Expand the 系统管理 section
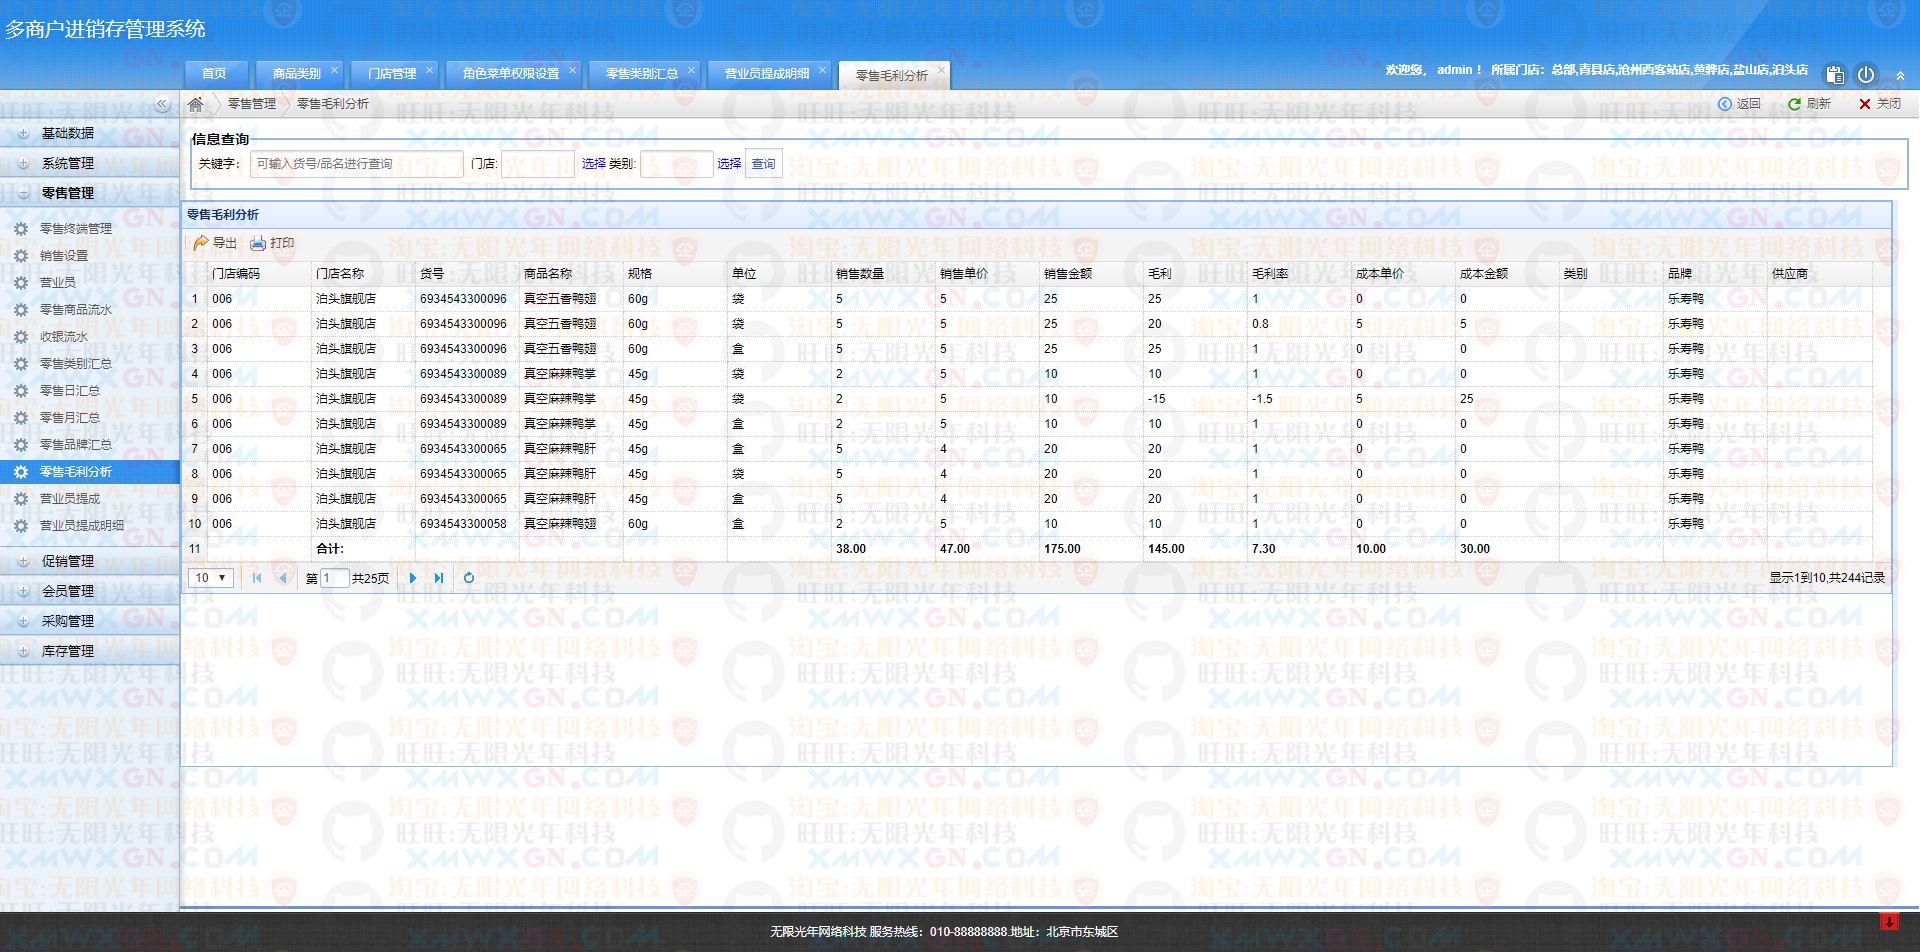 click(x=89, y=163)
